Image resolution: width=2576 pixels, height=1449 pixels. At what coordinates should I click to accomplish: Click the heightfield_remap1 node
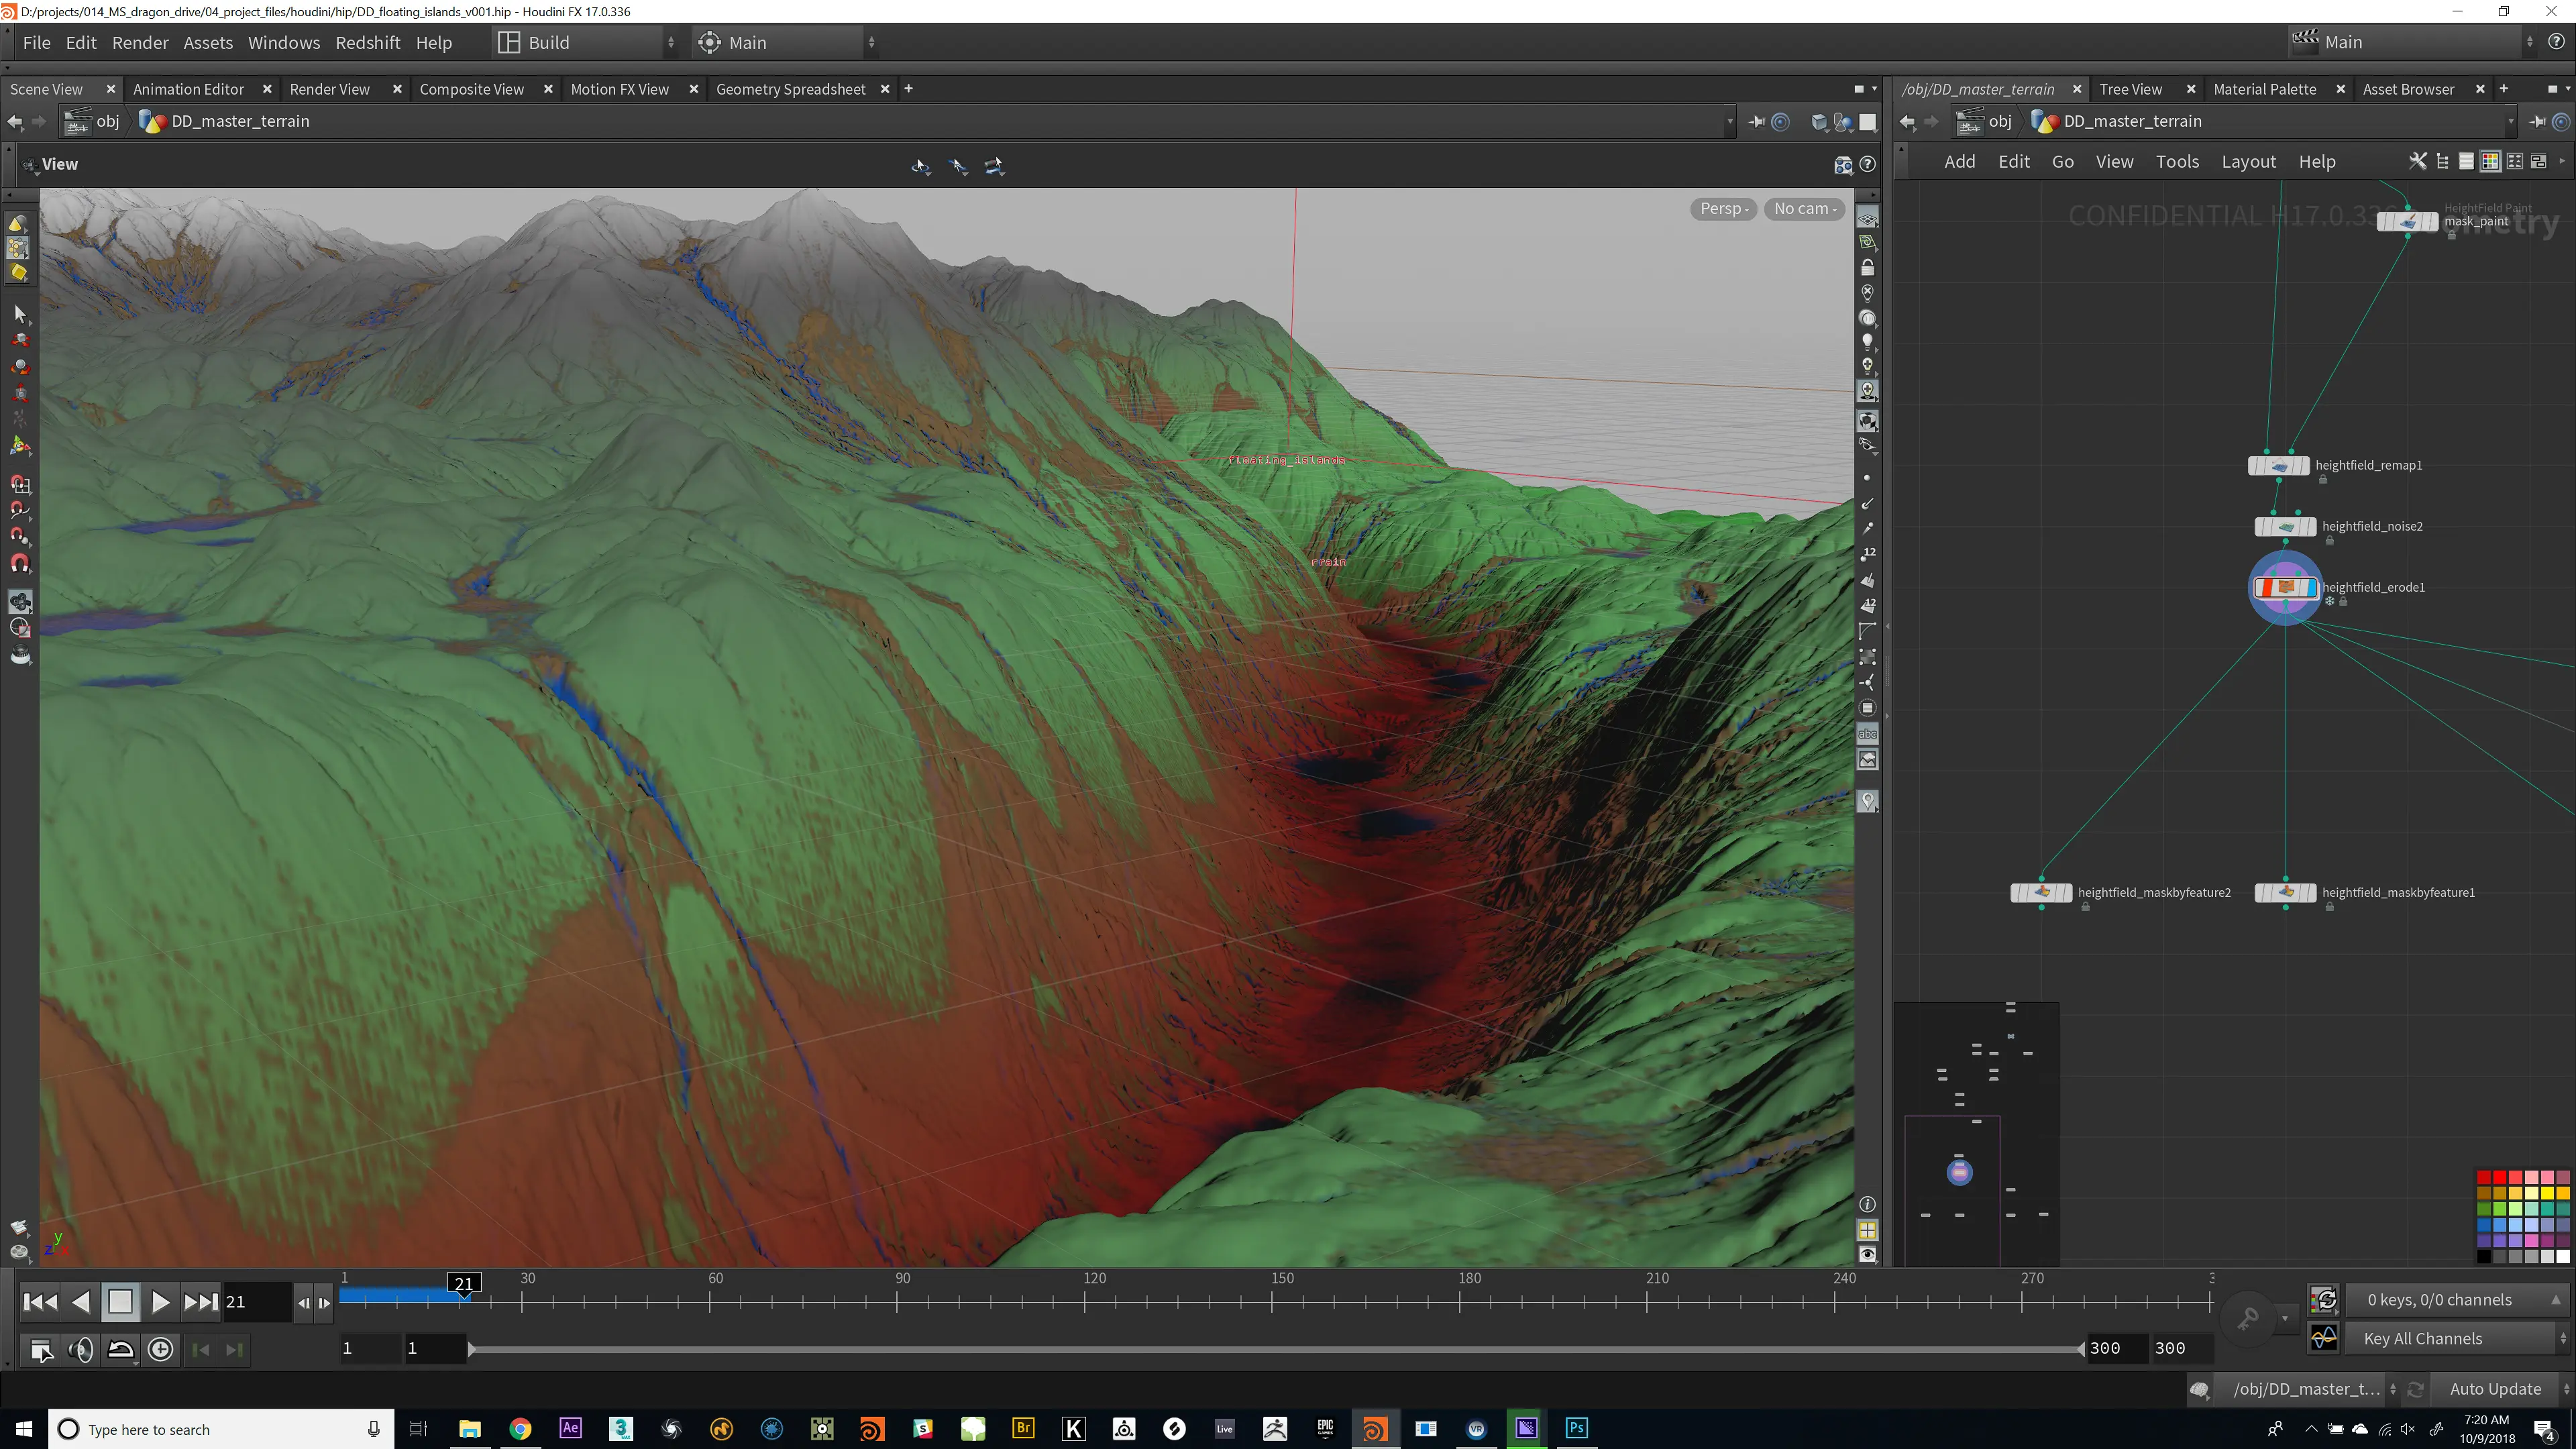click(2278, 465)
